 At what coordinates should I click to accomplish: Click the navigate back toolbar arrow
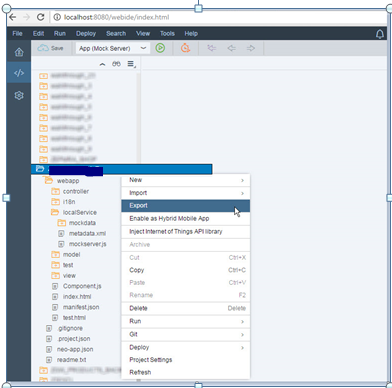pos(231,48)
